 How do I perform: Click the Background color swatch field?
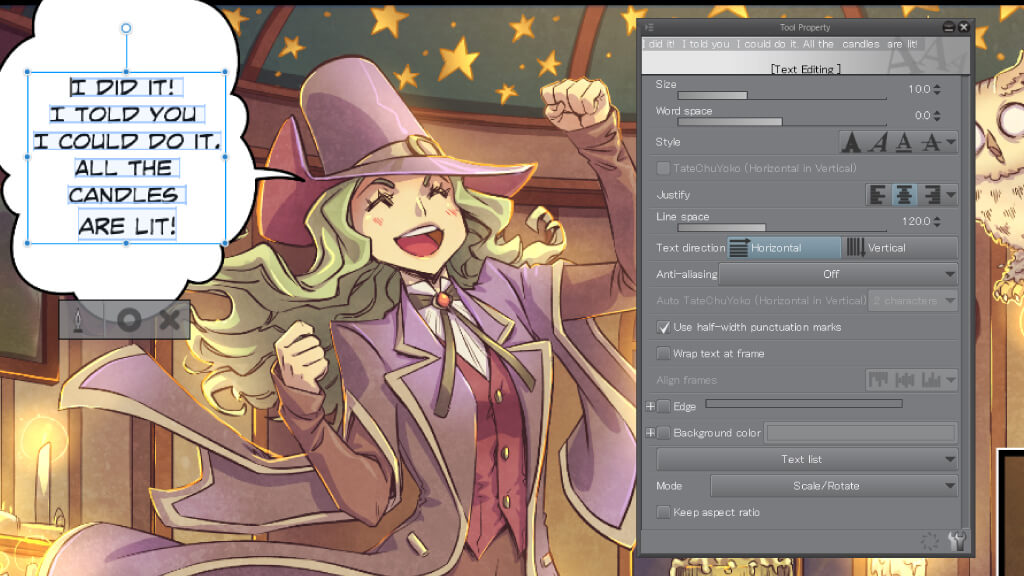tap(860, 433)
